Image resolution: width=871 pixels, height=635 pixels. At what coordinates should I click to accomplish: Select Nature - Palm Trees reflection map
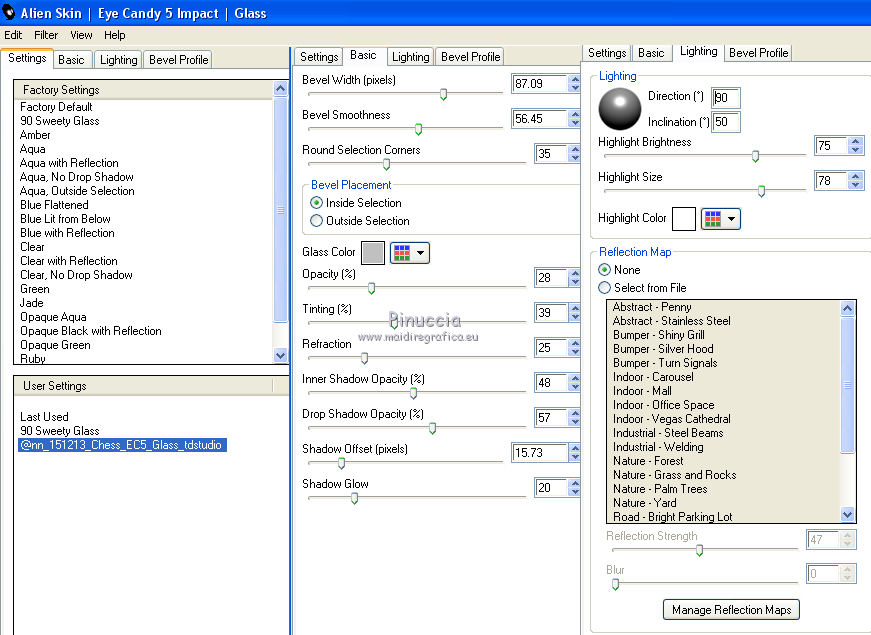tap(660, 489)
